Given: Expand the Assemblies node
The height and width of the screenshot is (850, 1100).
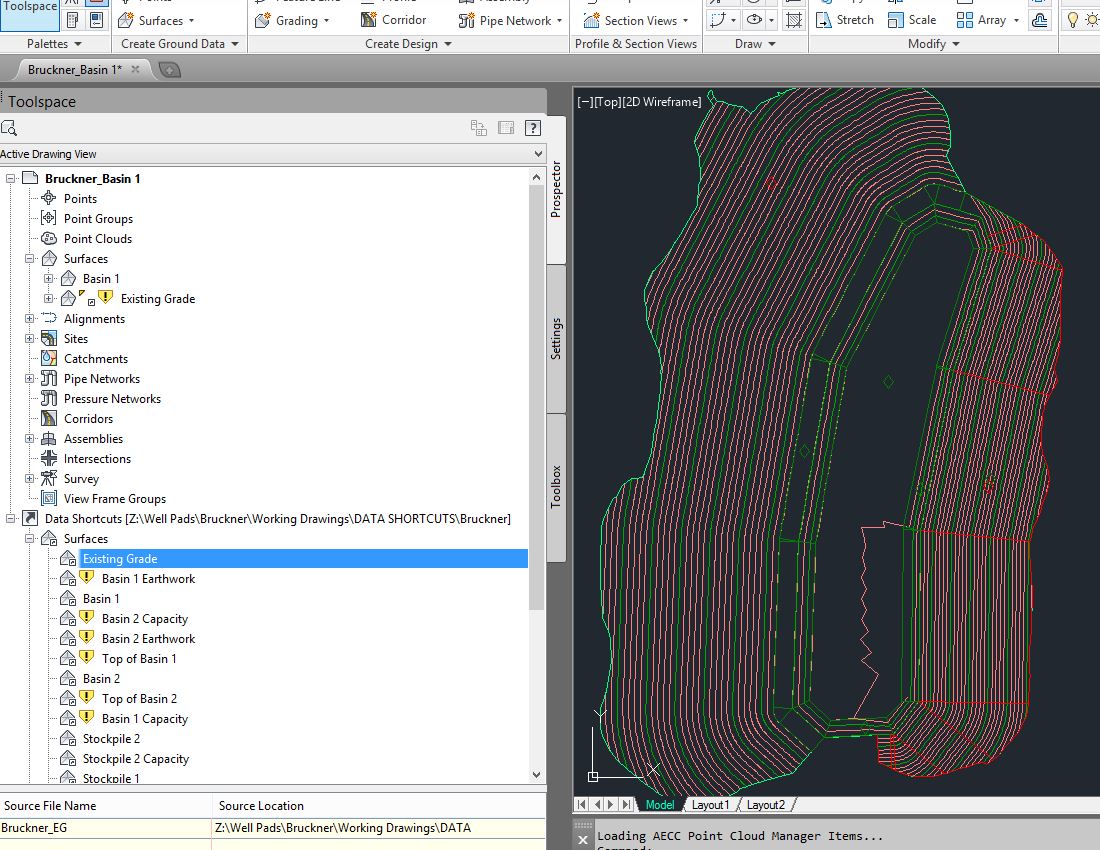Looking at the screenshot, I should (x=29, y=438).
